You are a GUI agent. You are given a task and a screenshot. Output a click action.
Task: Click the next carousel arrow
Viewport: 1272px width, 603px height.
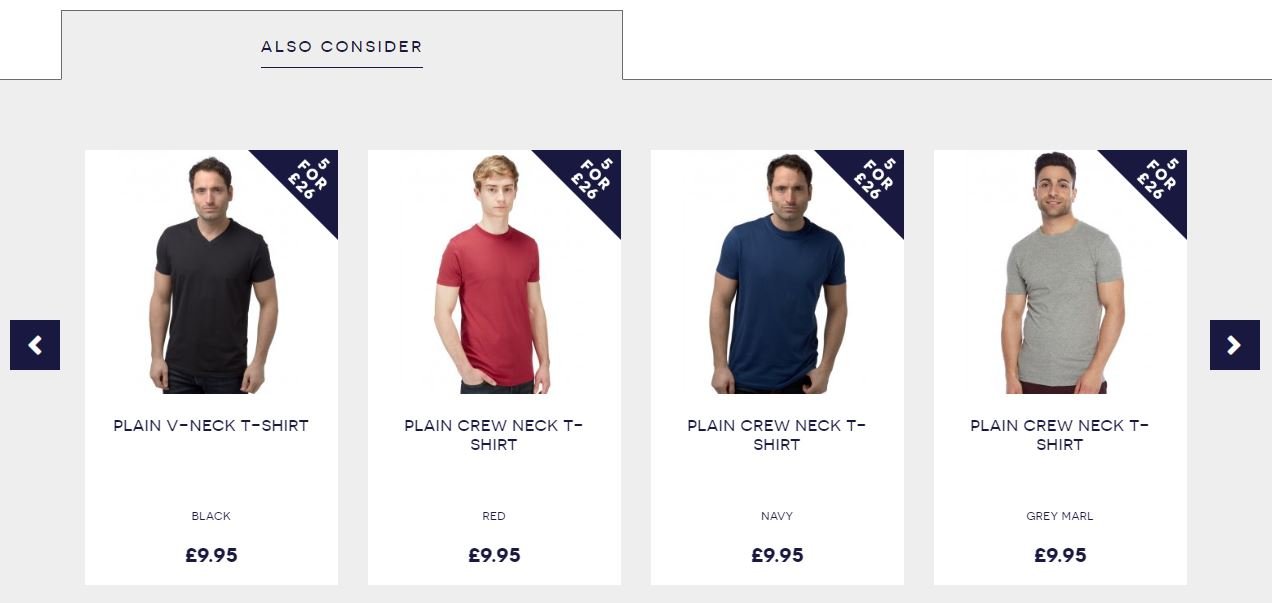pos(1235,345)
